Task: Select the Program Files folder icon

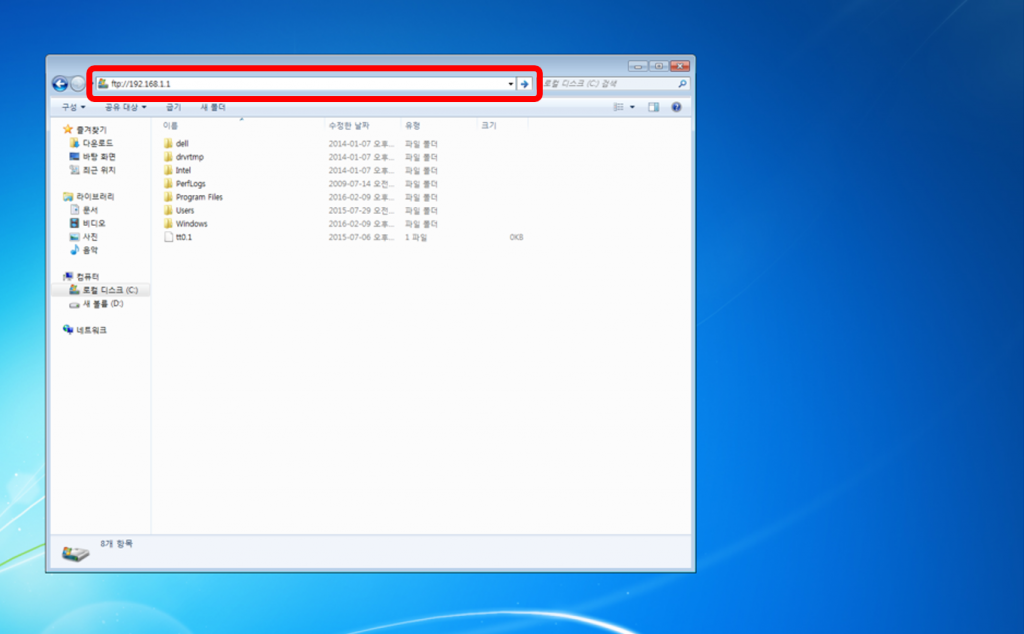Action: point(168,197)
